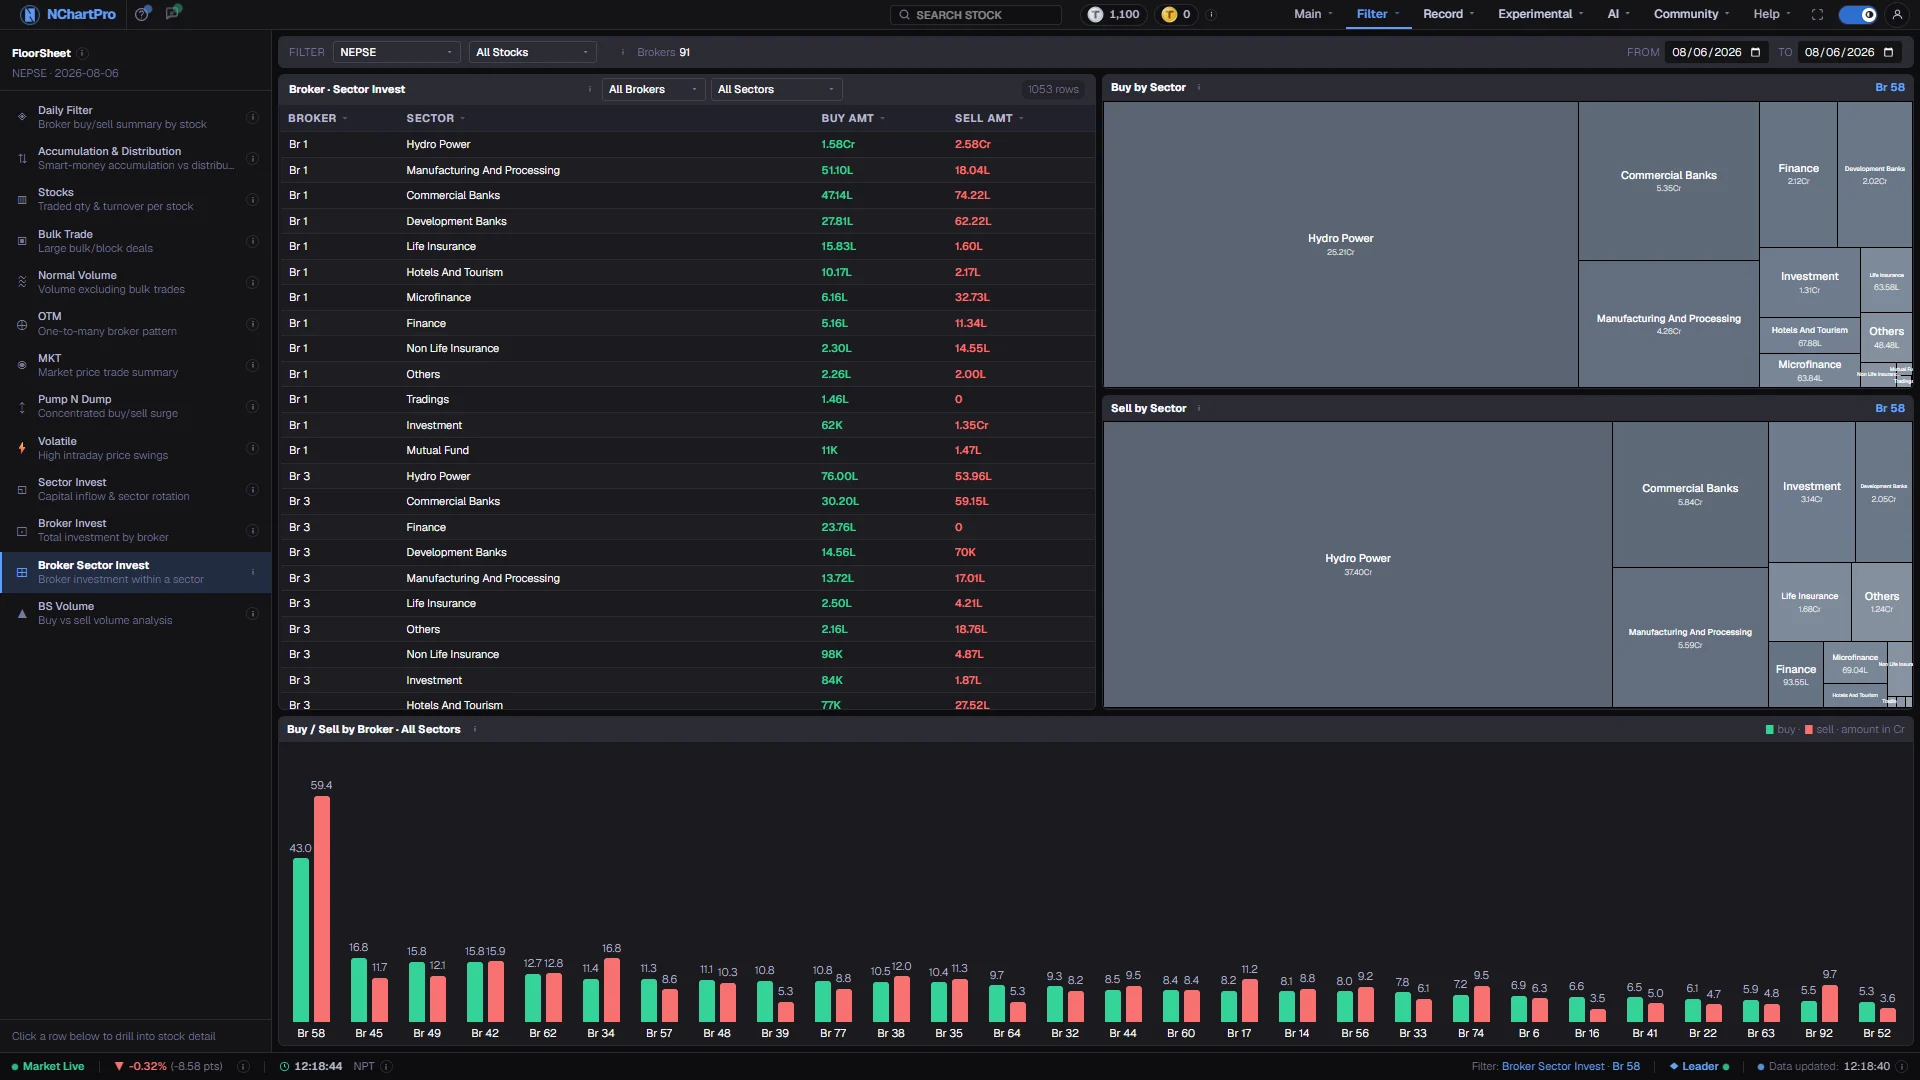Open the Community menu
The width and height of the screenshot is (1920, 1080).
click(x=1691, y=14)
